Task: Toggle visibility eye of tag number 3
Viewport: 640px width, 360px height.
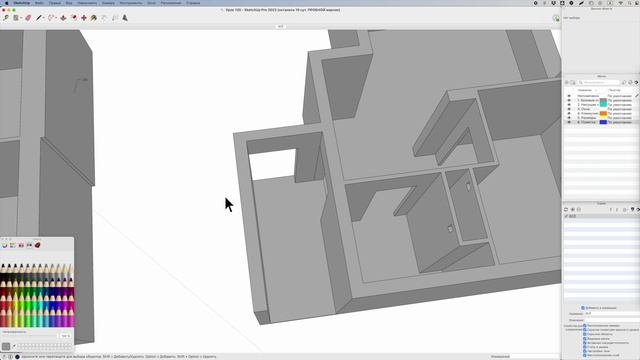Action: (569, 109)
